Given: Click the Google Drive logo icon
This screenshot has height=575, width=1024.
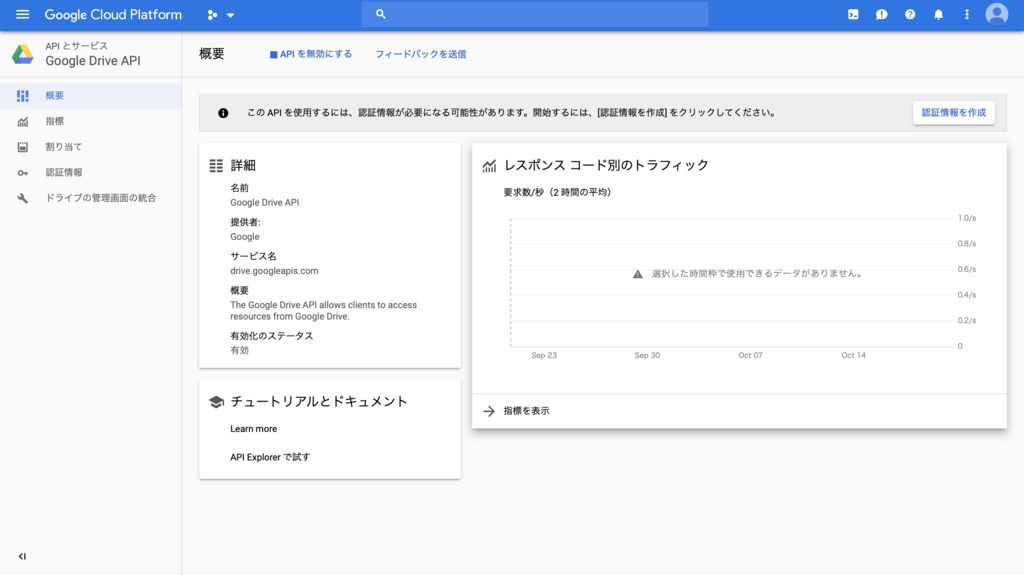Looking at the screenshot, I should pyautogui.click(x=23, y=54).
